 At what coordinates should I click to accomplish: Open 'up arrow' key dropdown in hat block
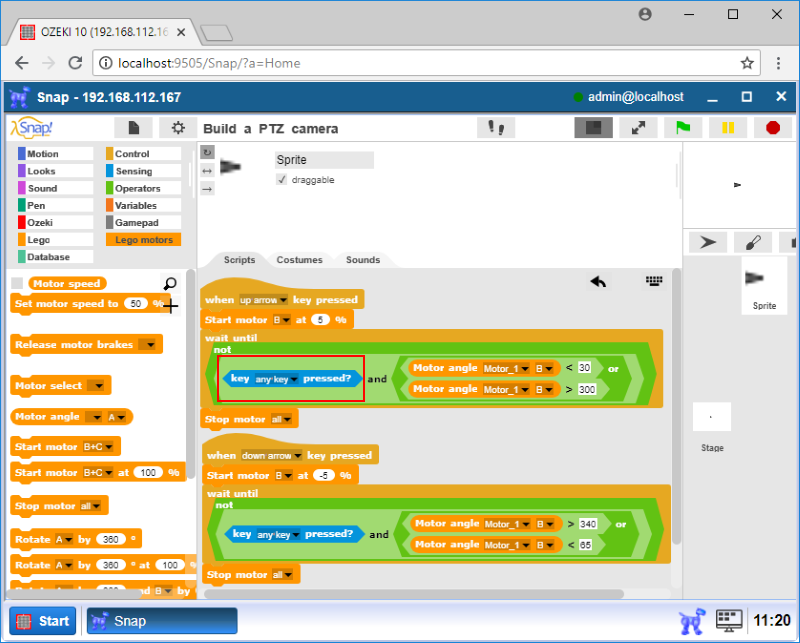point(264,300)
